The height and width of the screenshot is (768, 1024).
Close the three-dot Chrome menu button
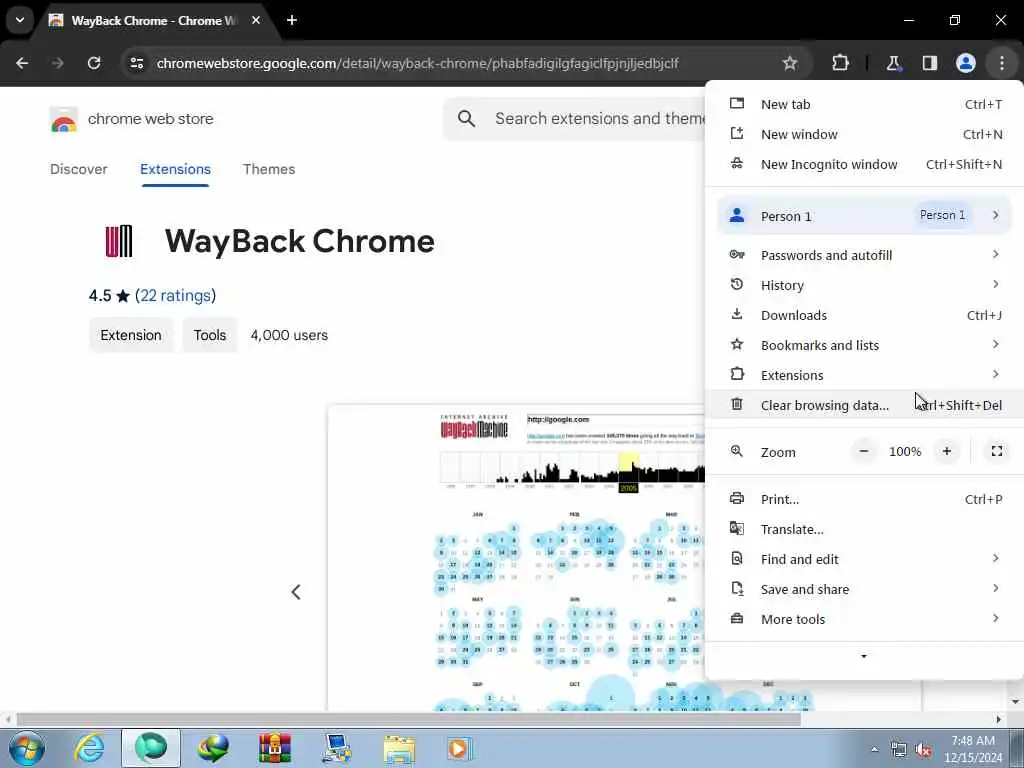tap(1002, 63)
